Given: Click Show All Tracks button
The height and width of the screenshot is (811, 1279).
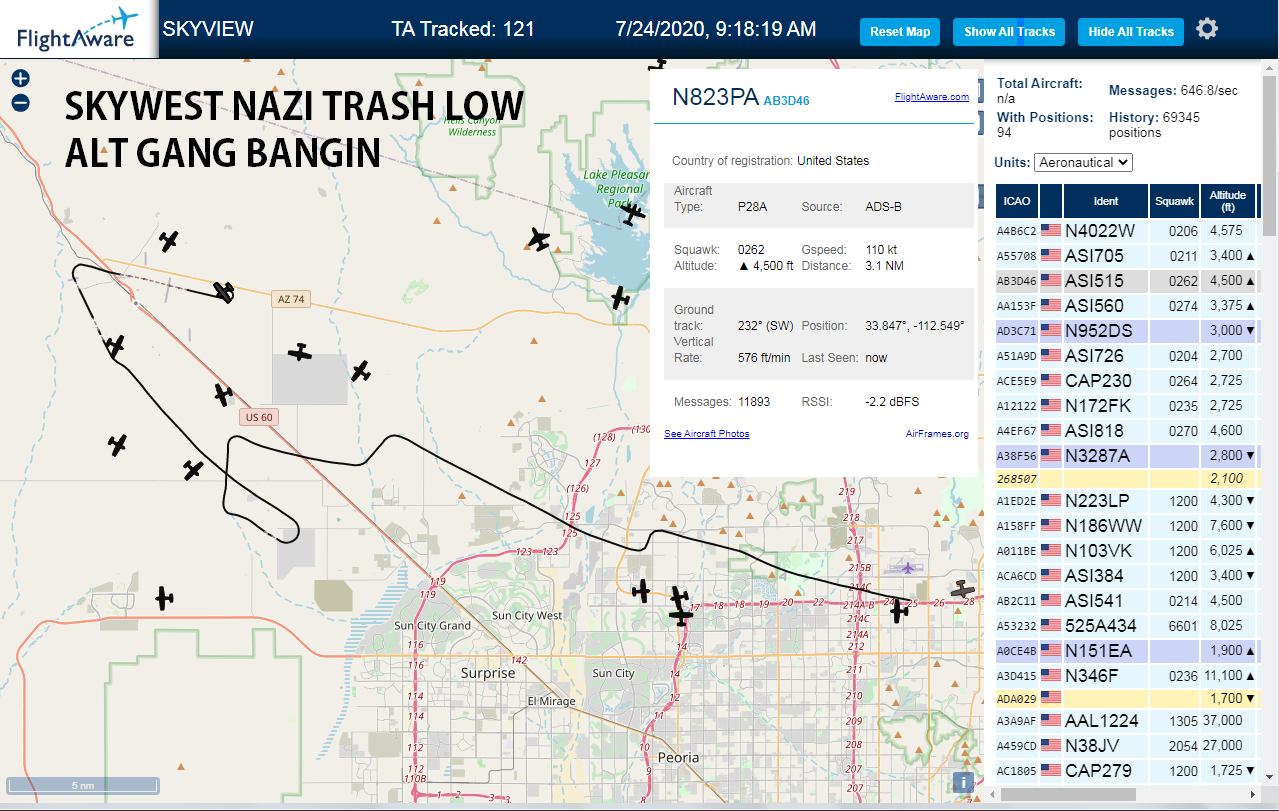Looking at the screenshot, I should (x=1009, y=32).
